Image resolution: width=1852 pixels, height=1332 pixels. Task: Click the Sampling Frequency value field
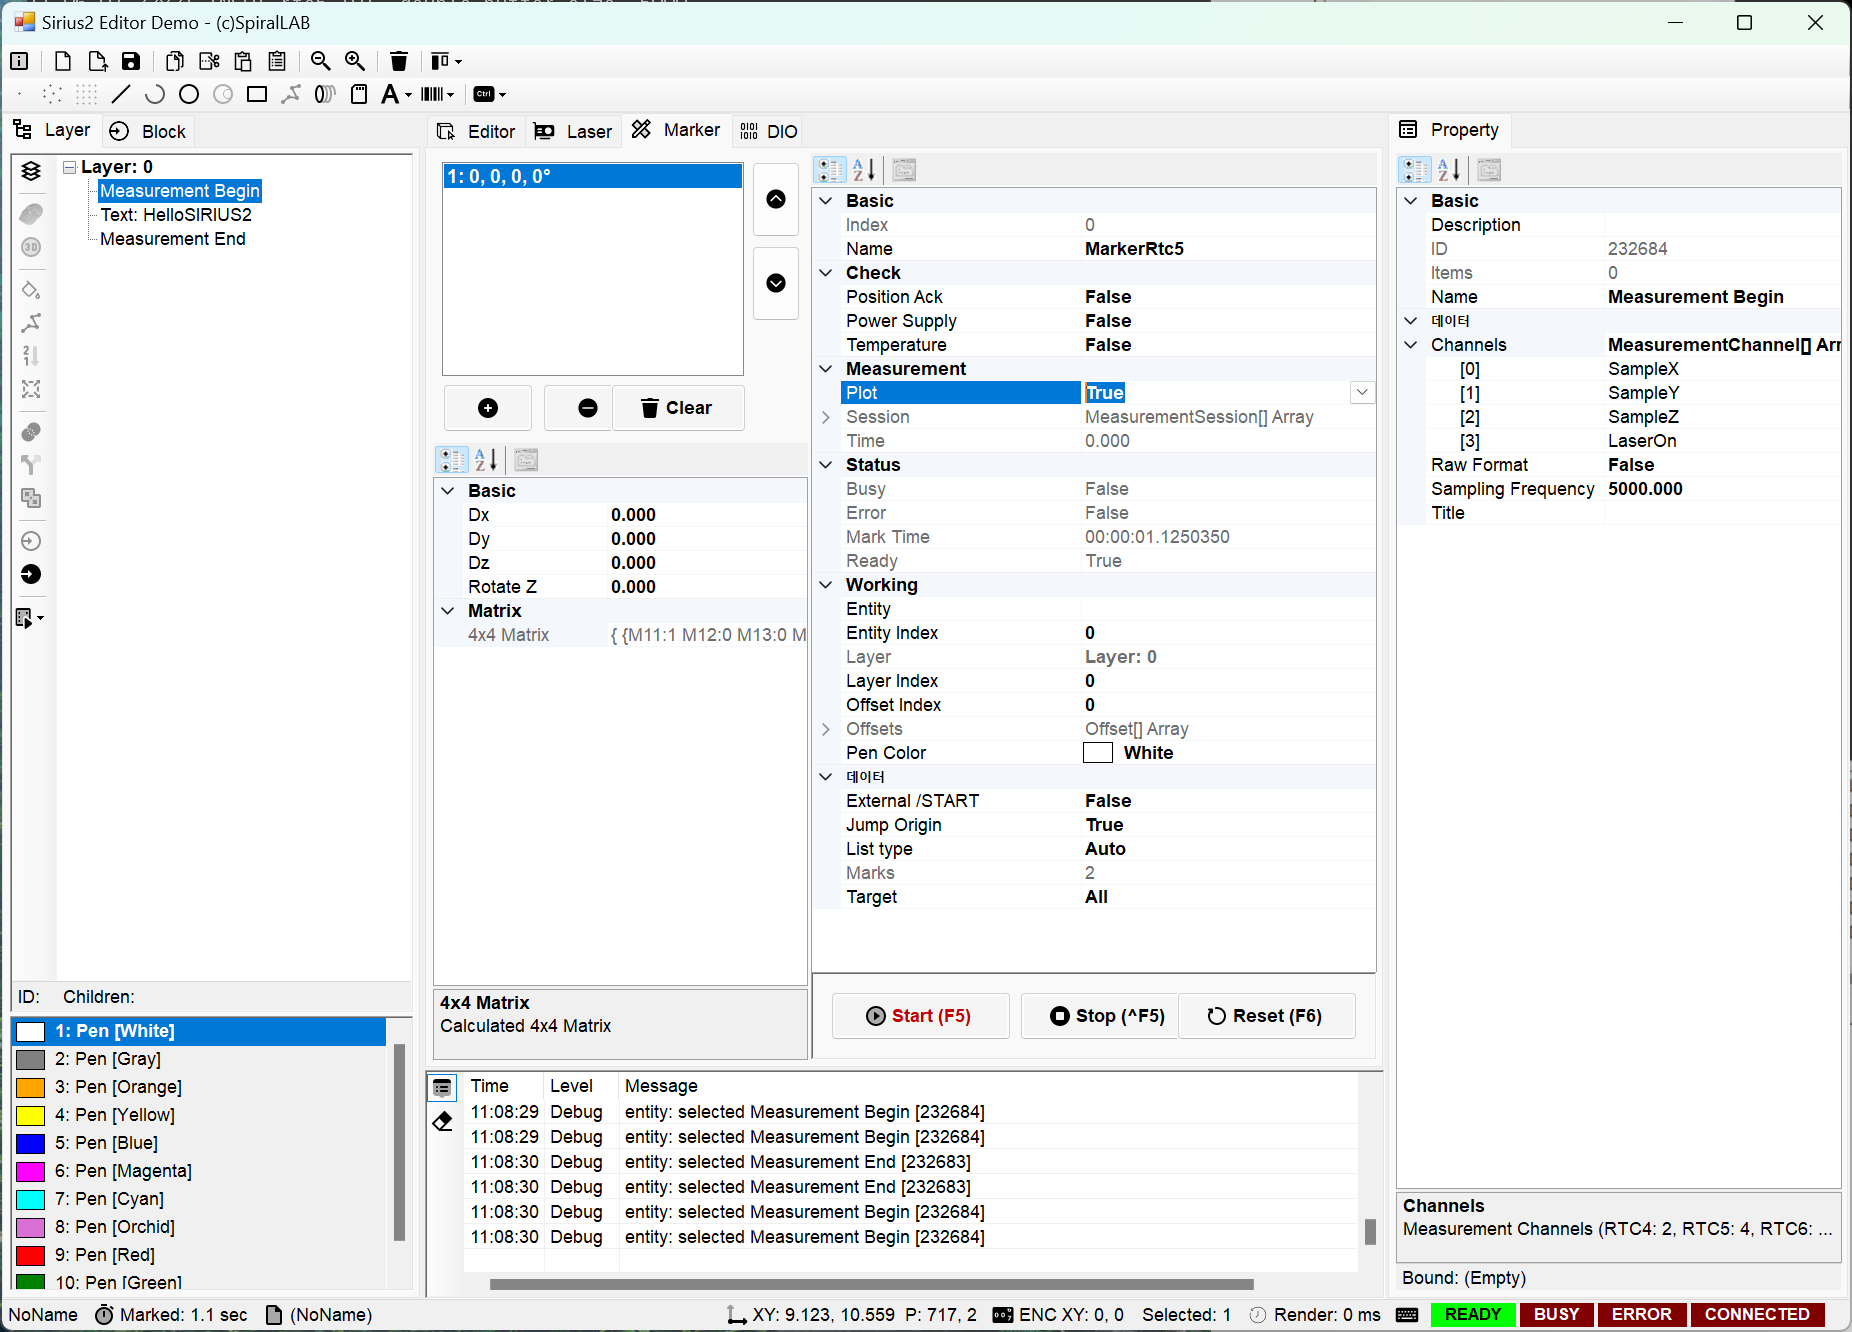[1722, 489]
